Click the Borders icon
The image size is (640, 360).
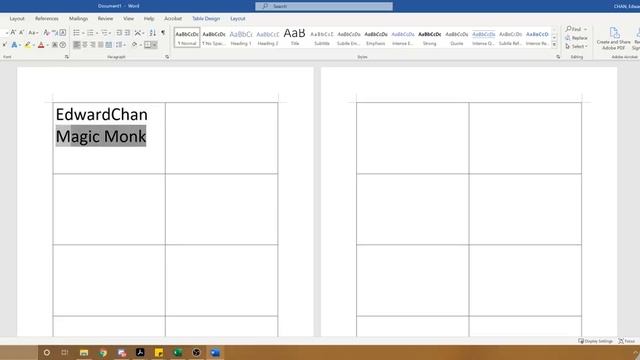tap(148, 45)
